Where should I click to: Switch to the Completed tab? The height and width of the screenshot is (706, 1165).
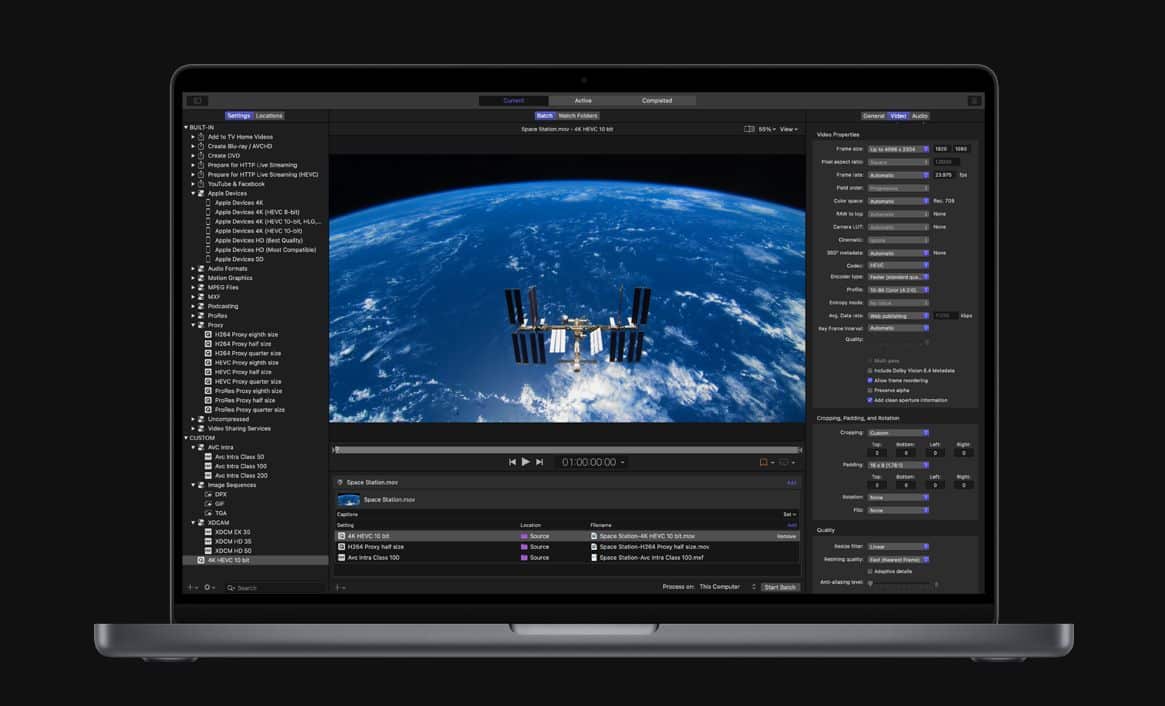click(656, 101)
